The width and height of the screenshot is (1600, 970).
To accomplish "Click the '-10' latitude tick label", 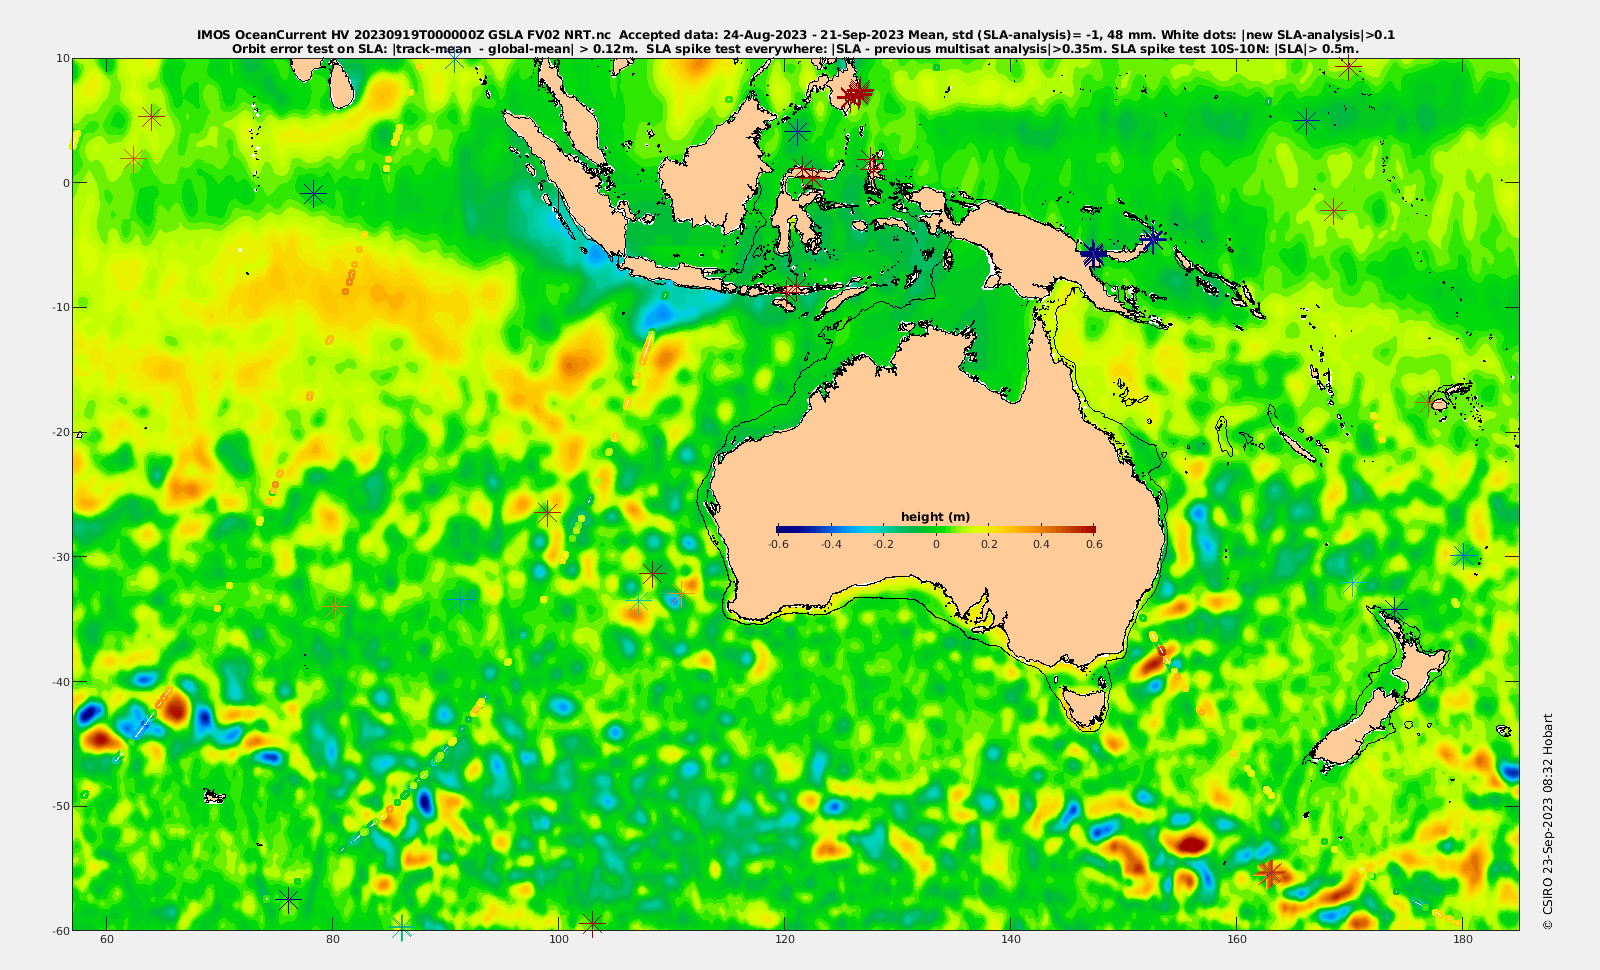I will [60, 307].
